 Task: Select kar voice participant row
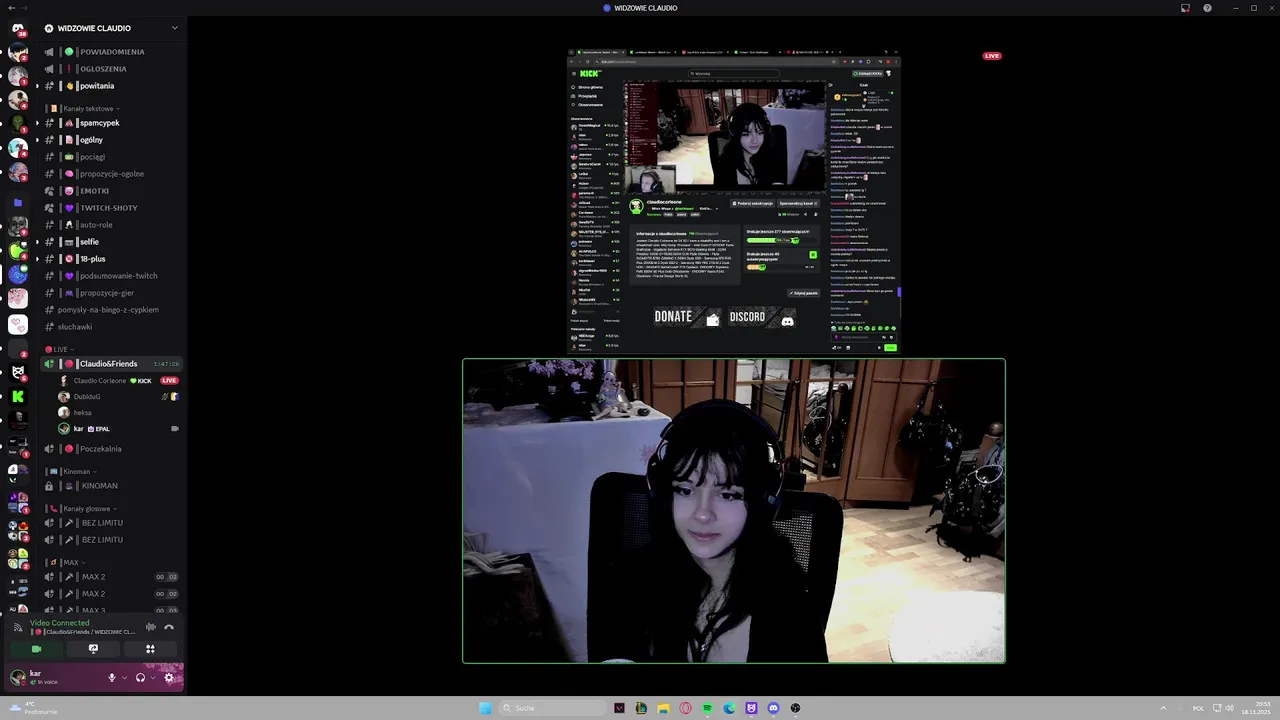[x=118, y=429]
